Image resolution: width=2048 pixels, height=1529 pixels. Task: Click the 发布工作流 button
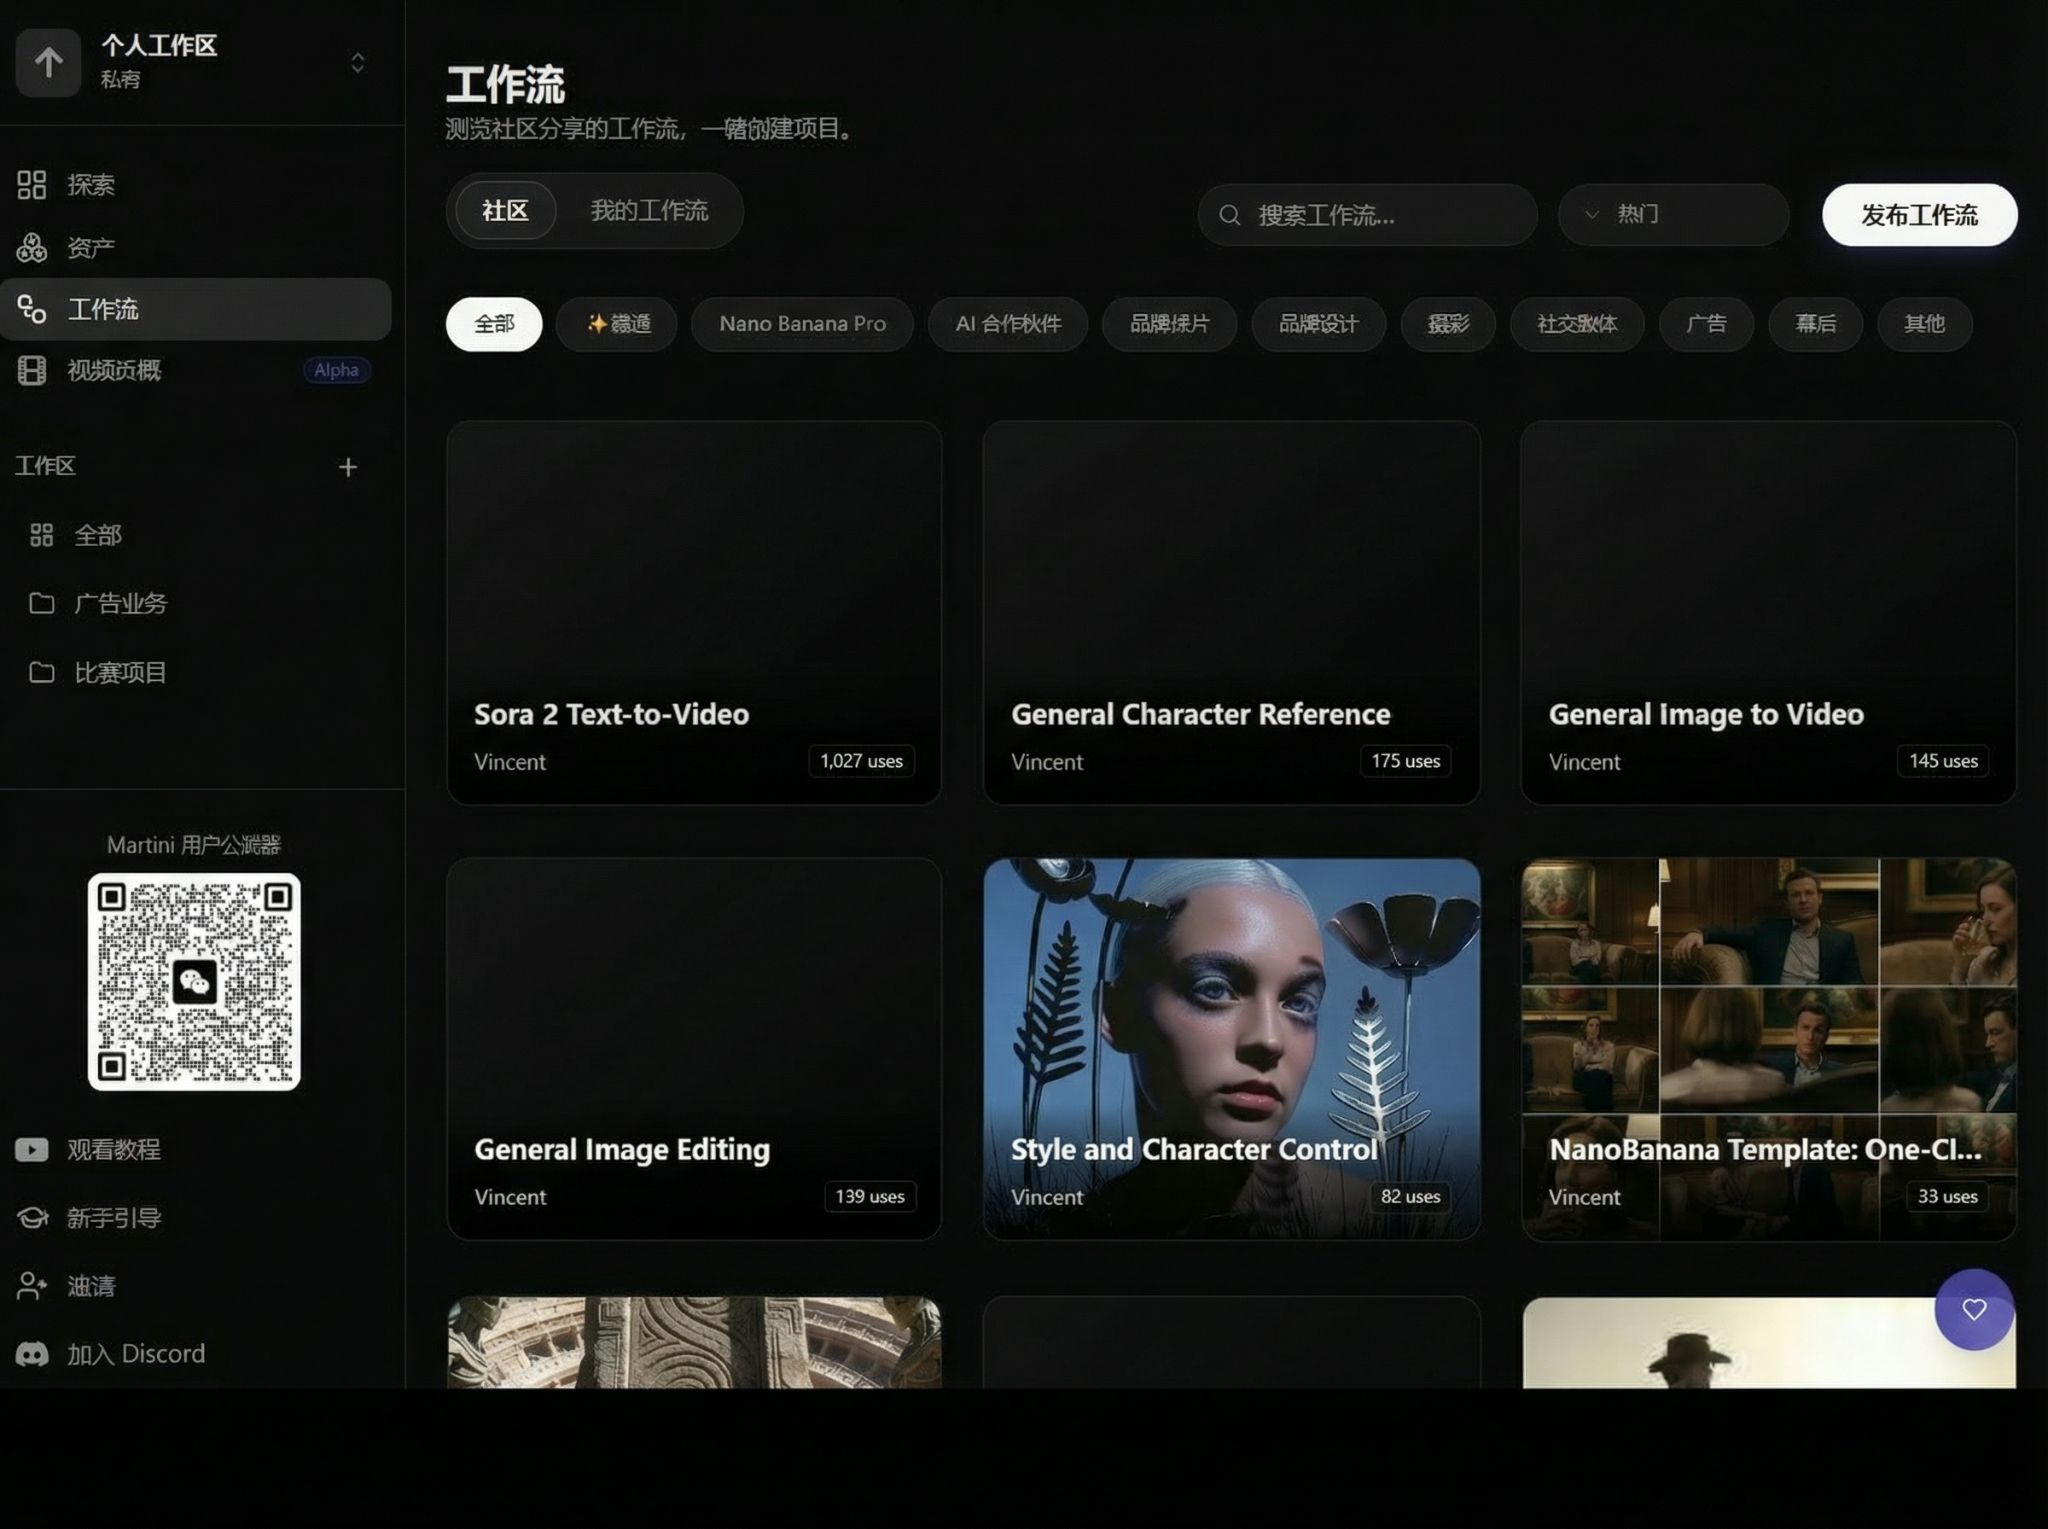click(x=1918, y=215)
